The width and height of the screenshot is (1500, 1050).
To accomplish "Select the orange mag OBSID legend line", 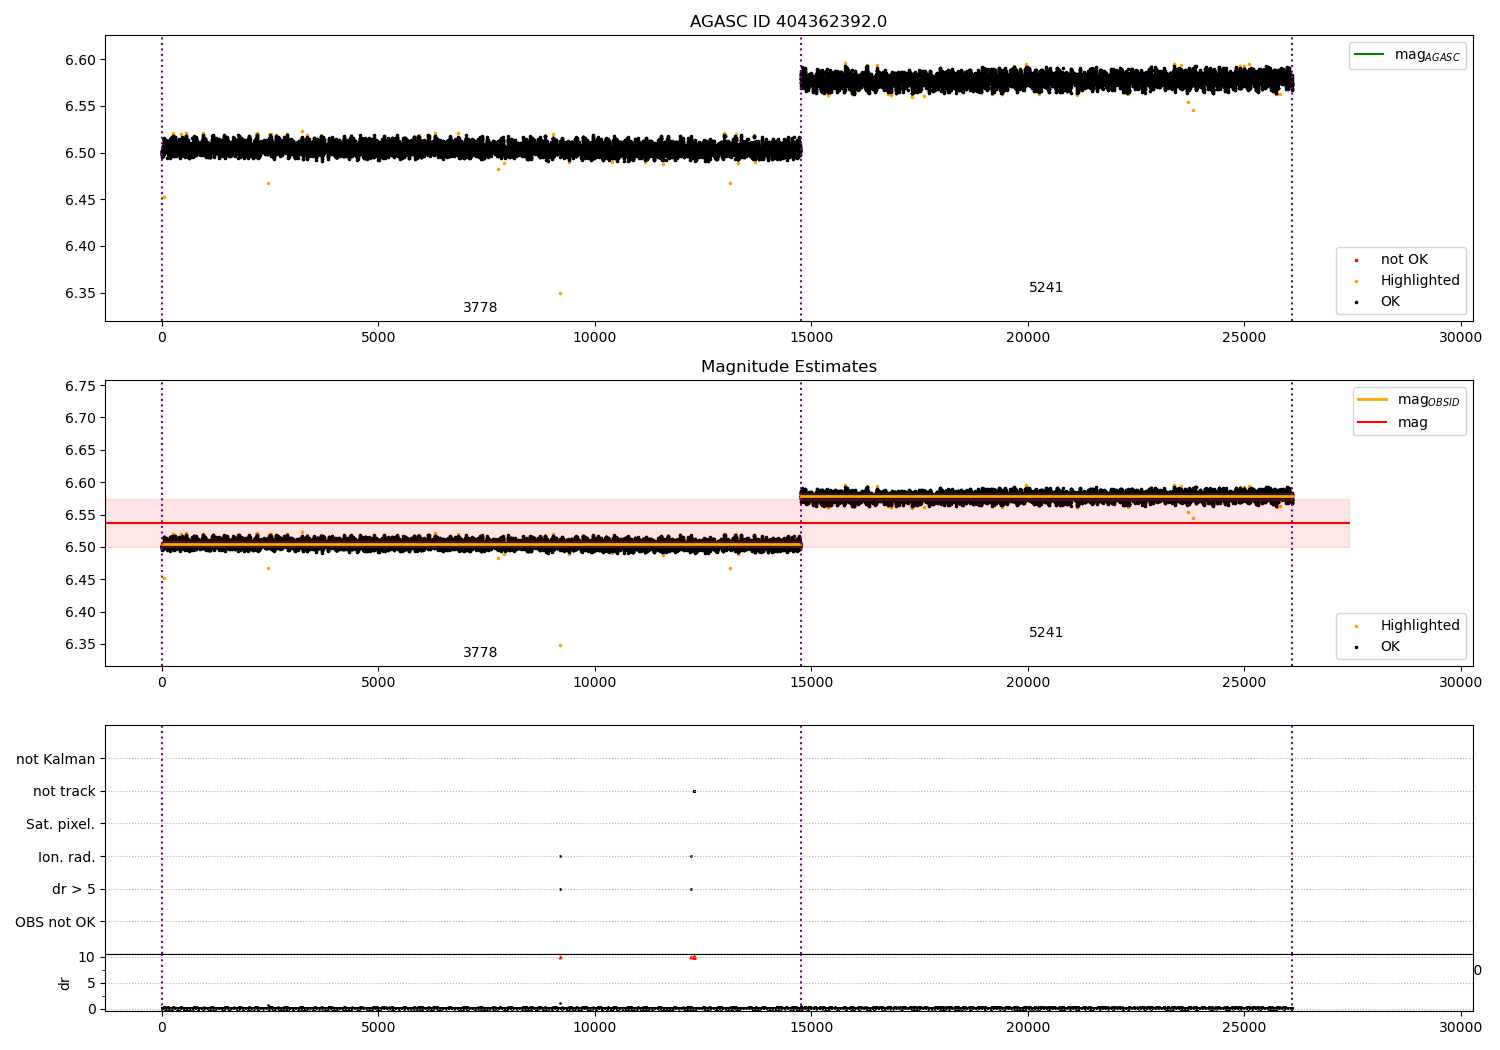I will pyautogui.click(x=1373, y=400).
